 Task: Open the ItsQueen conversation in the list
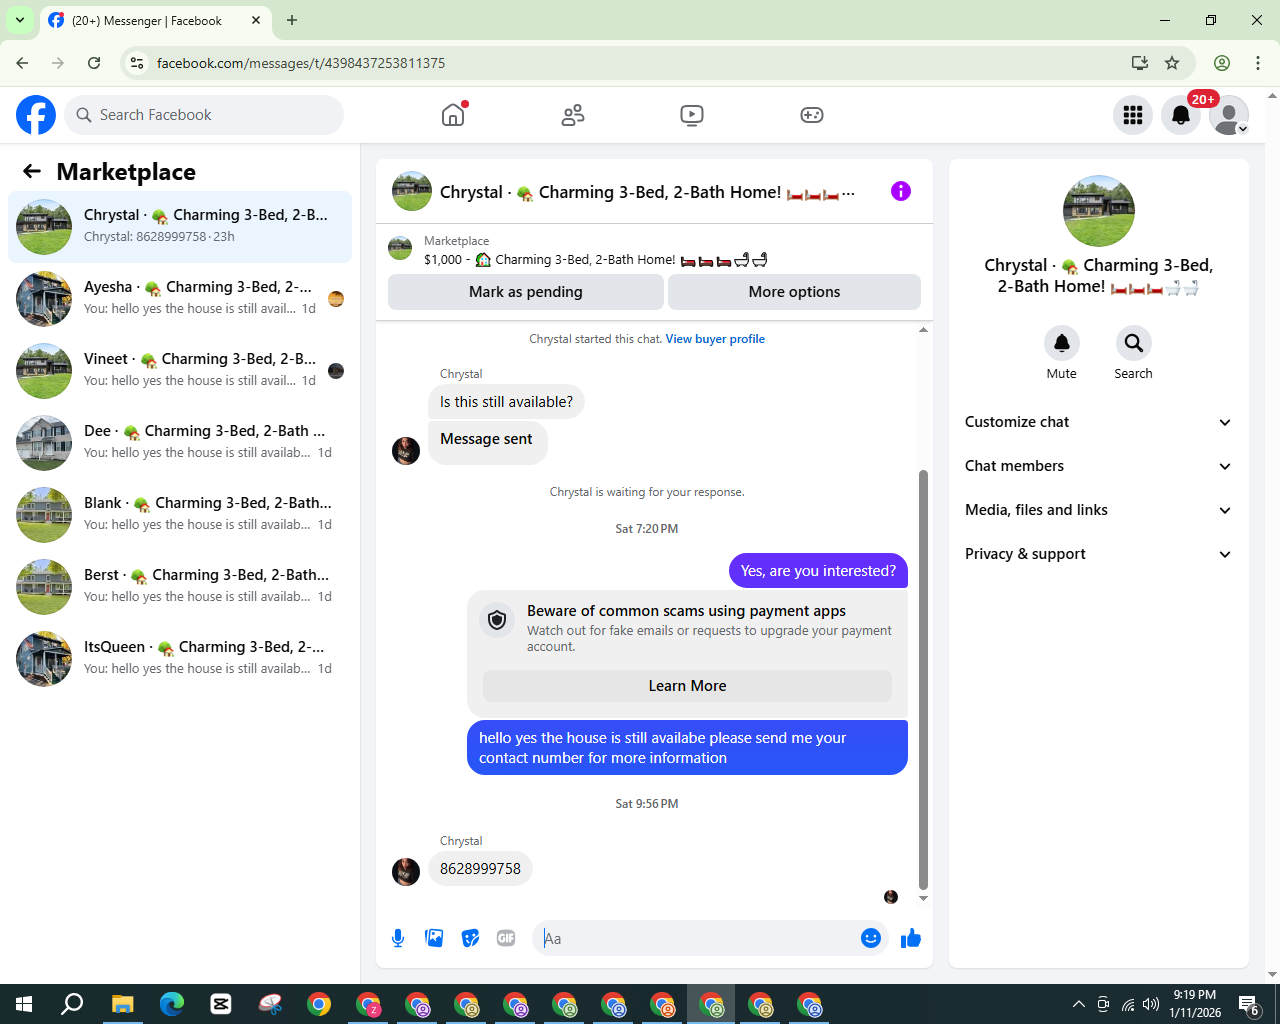180,659
